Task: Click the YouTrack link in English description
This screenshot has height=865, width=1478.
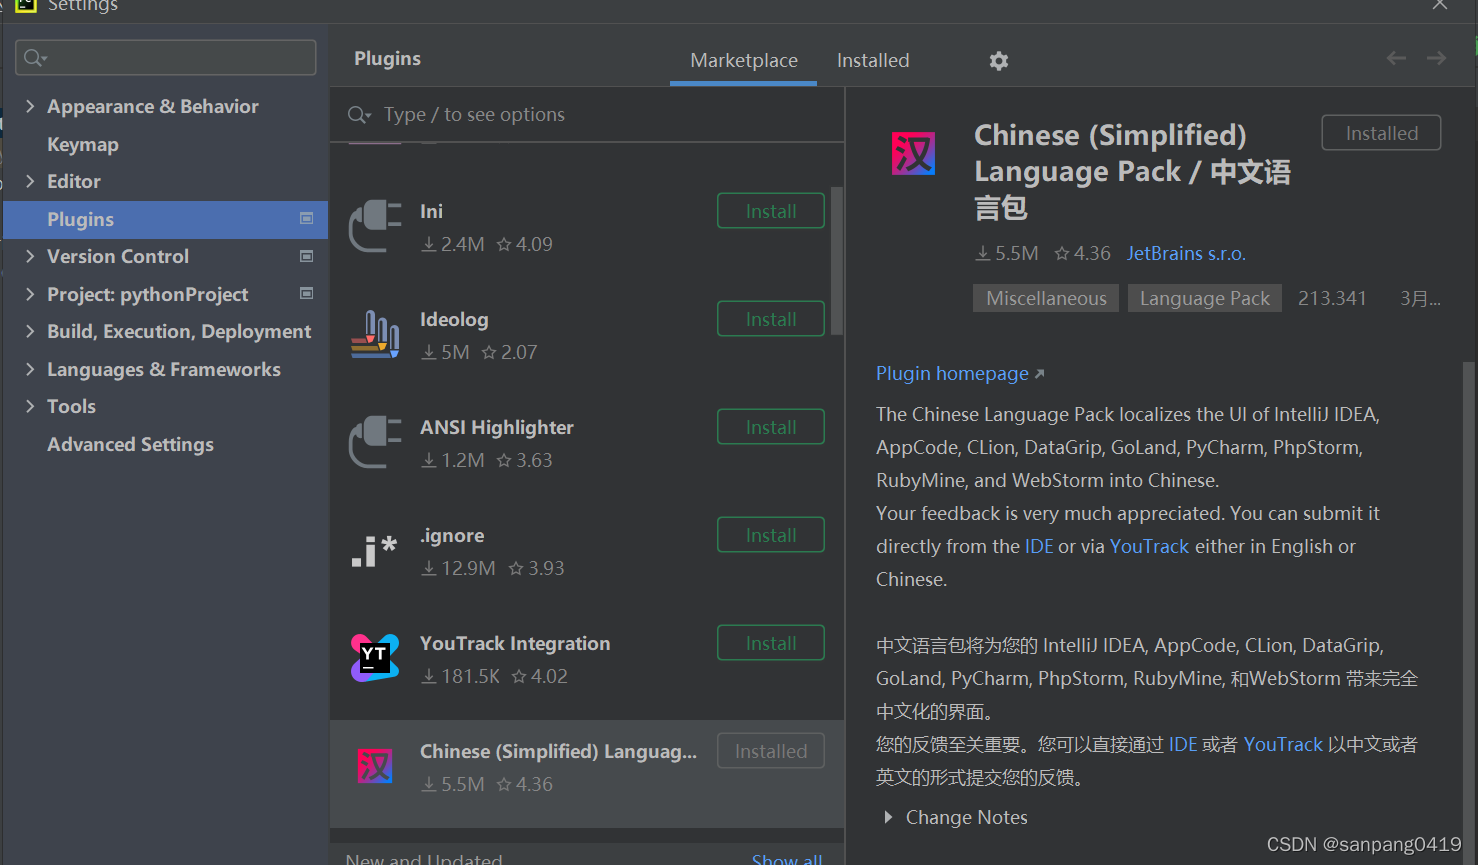Action: tap(1149, 546)
